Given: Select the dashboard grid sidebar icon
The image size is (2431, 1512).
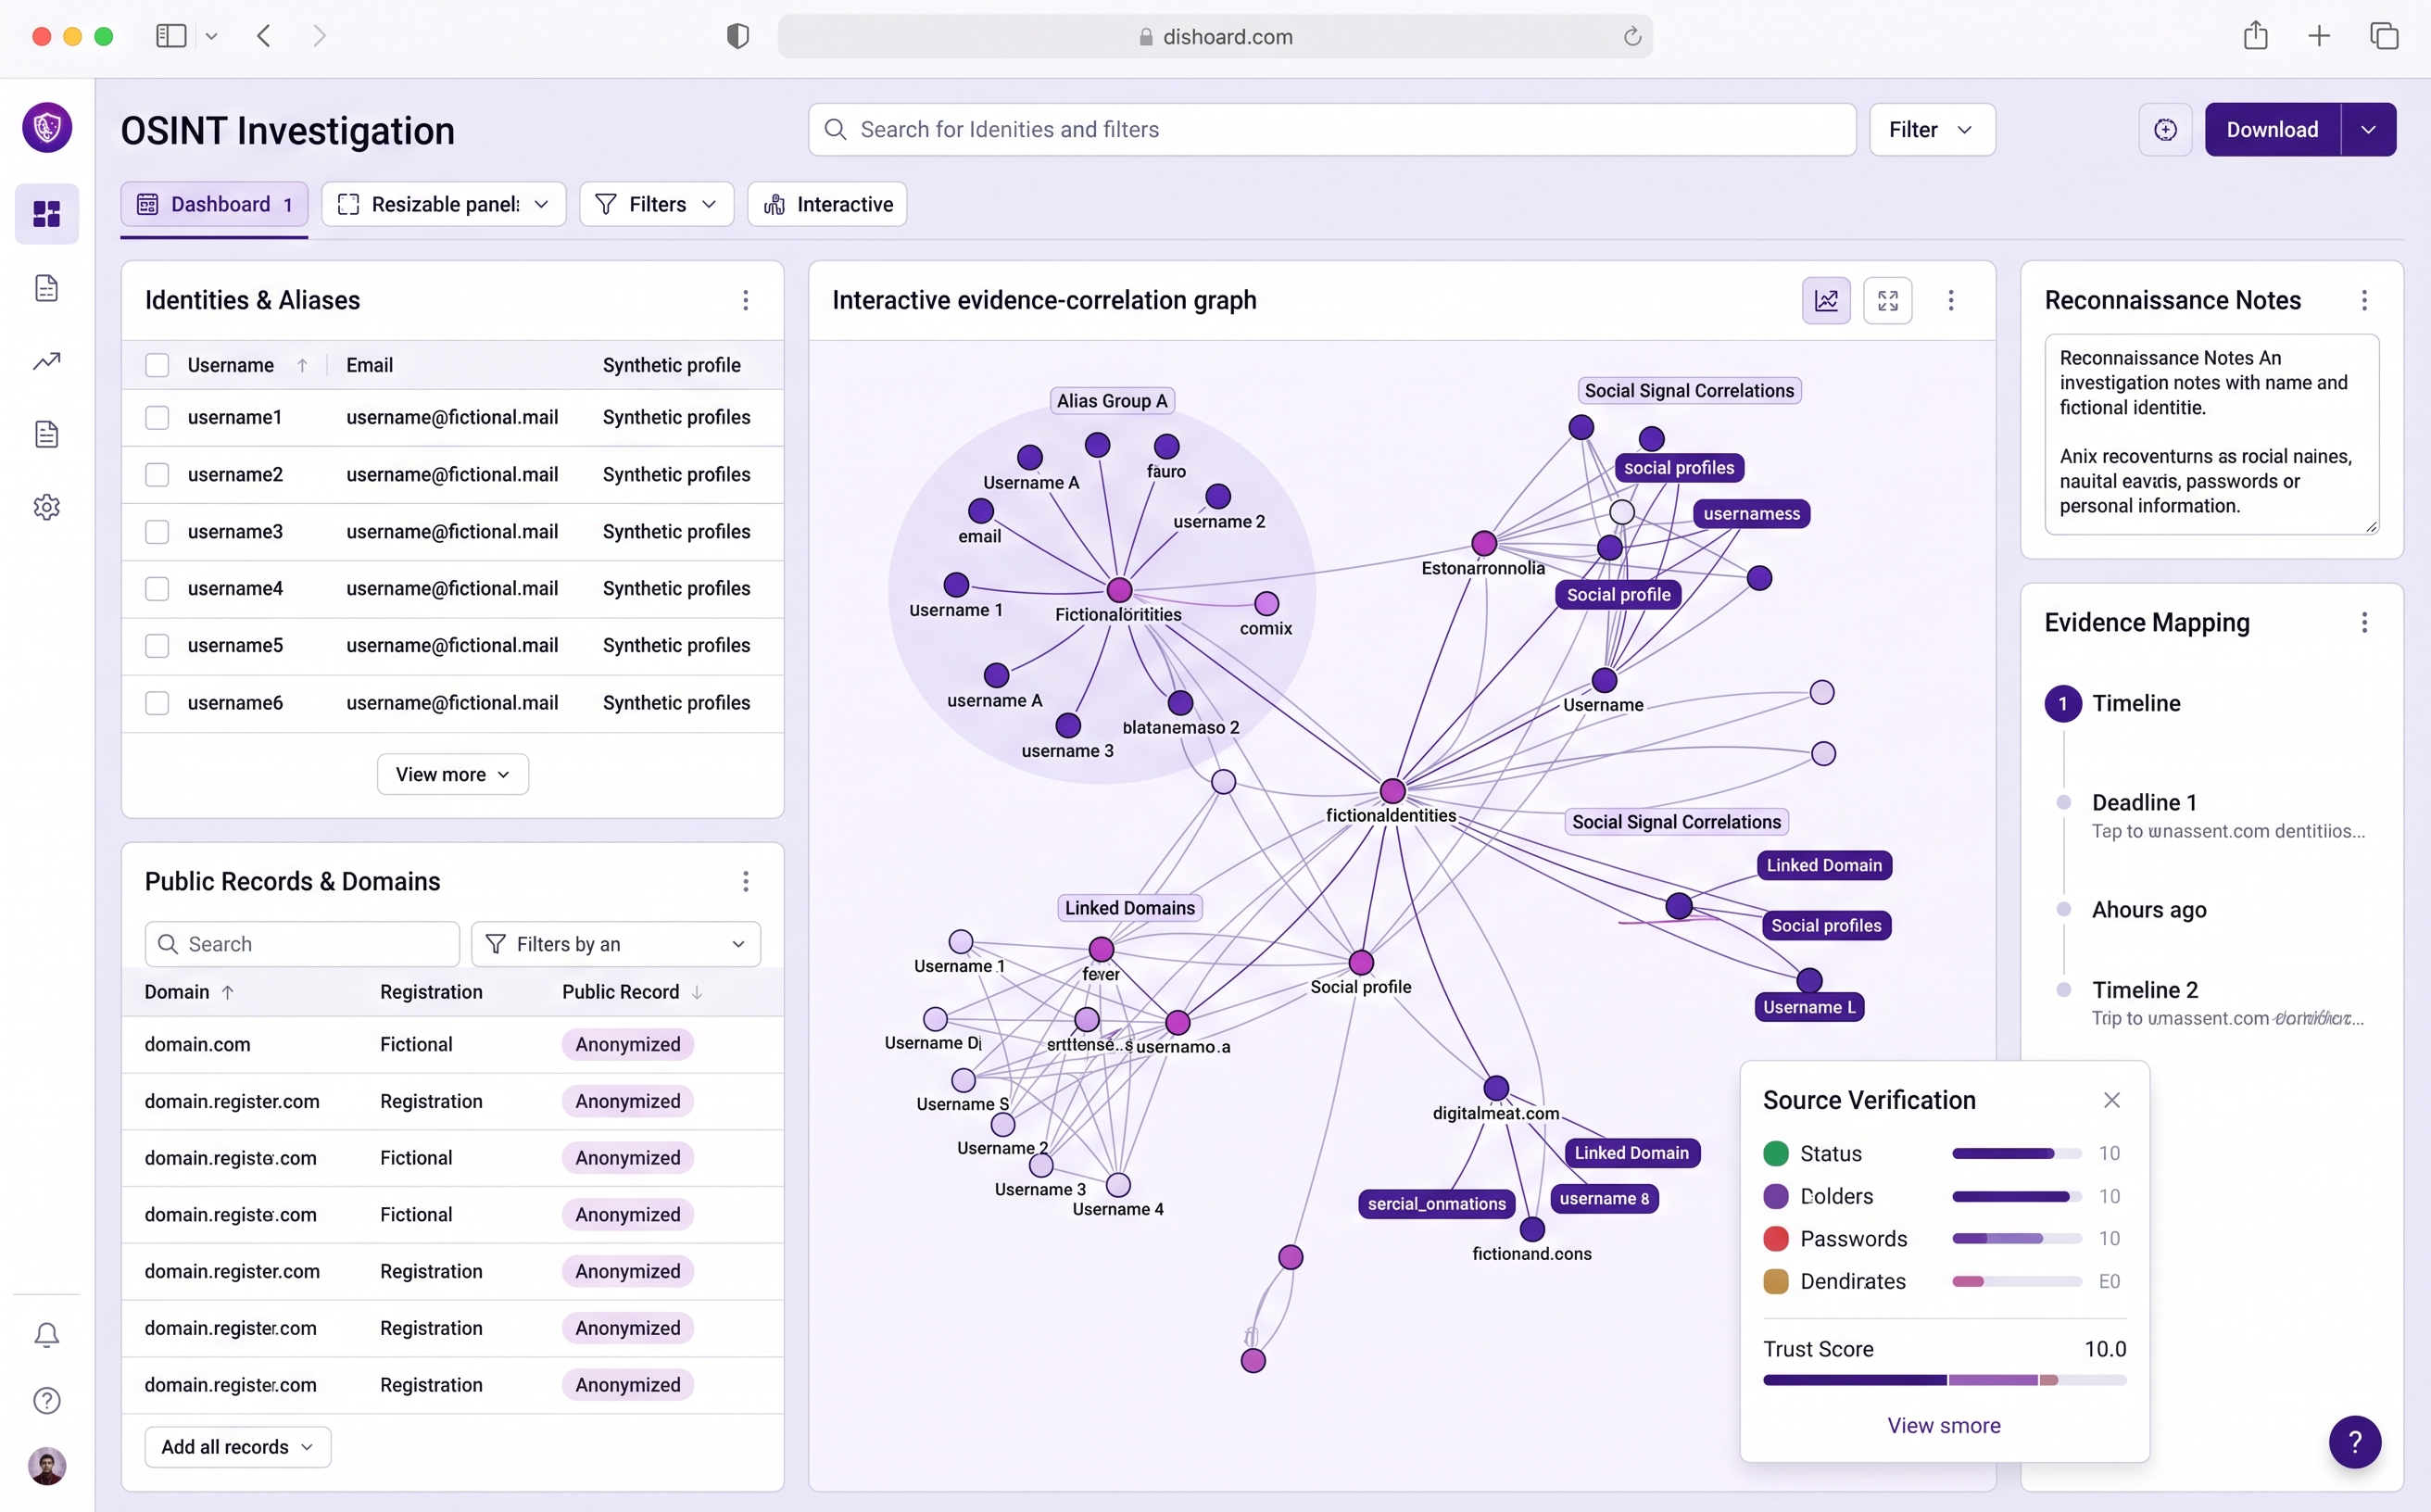Looking at the screenshot, I should coord(47,213).
